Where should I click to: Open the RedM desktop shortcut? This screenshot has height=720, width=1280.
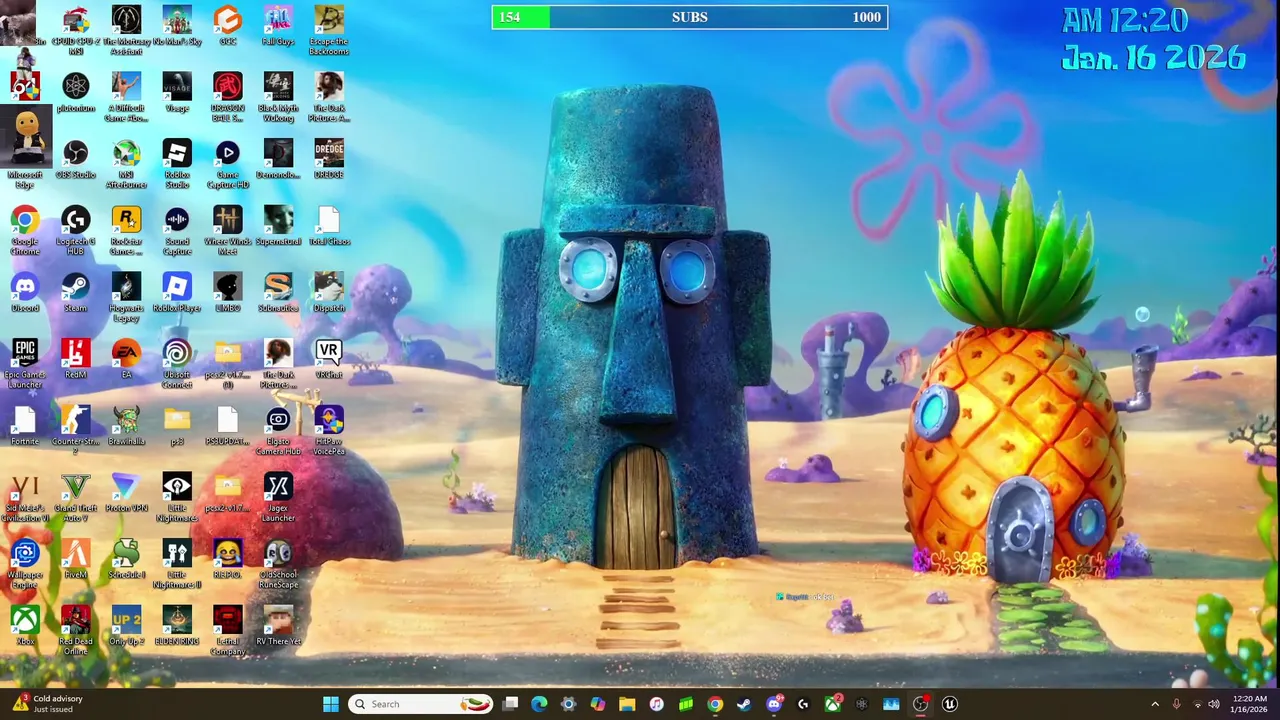point(76,360)
